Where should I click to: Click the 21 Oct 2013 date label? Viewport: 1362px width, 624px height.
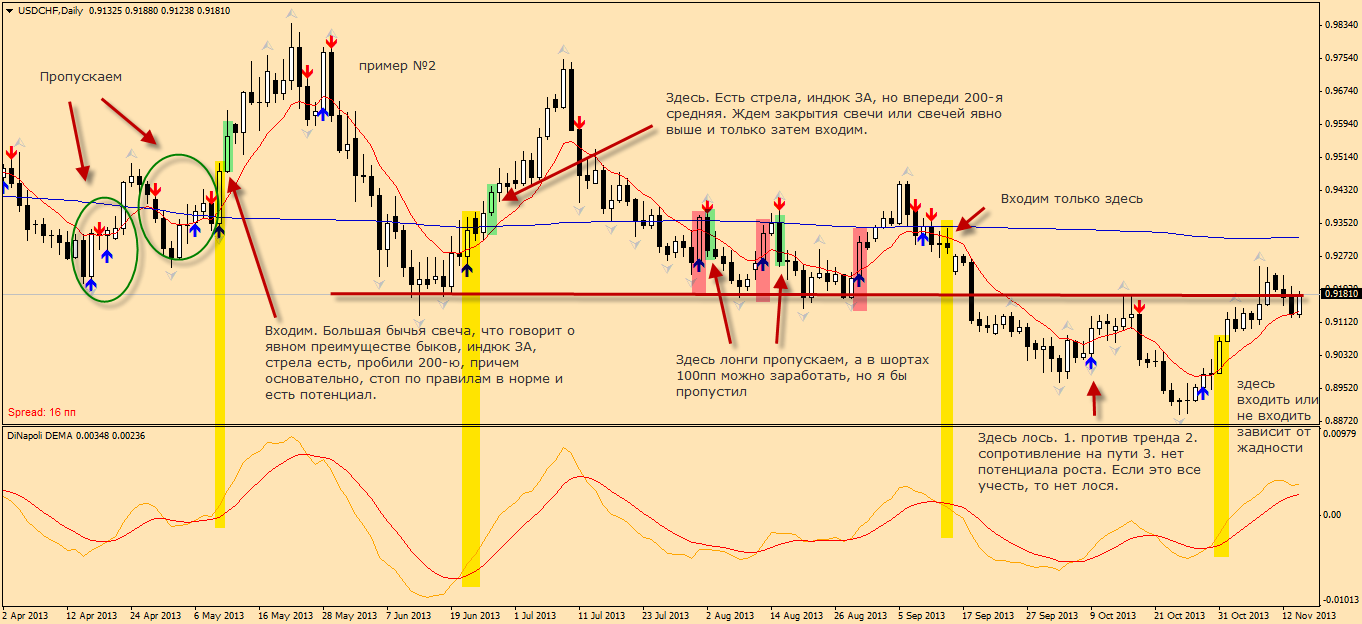point(1181,616)
